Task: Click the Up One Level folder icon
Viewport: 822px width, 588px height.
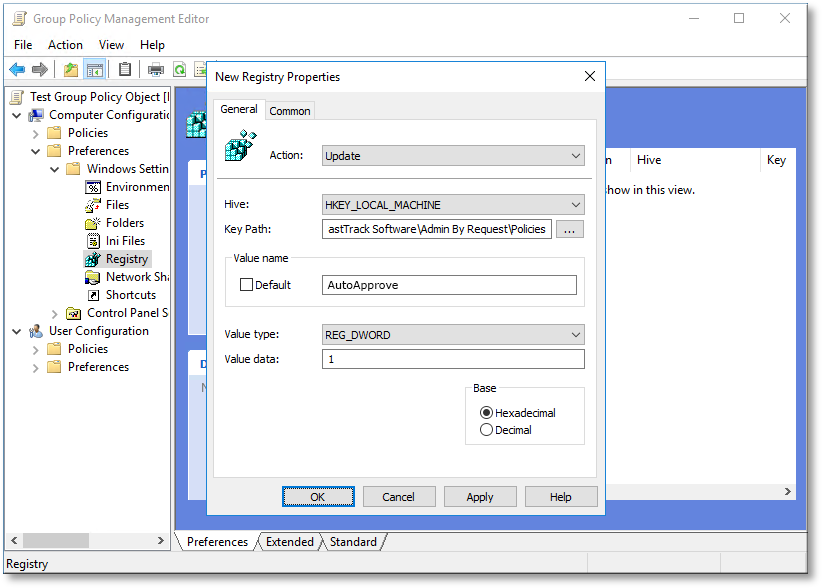Action: 70,69
